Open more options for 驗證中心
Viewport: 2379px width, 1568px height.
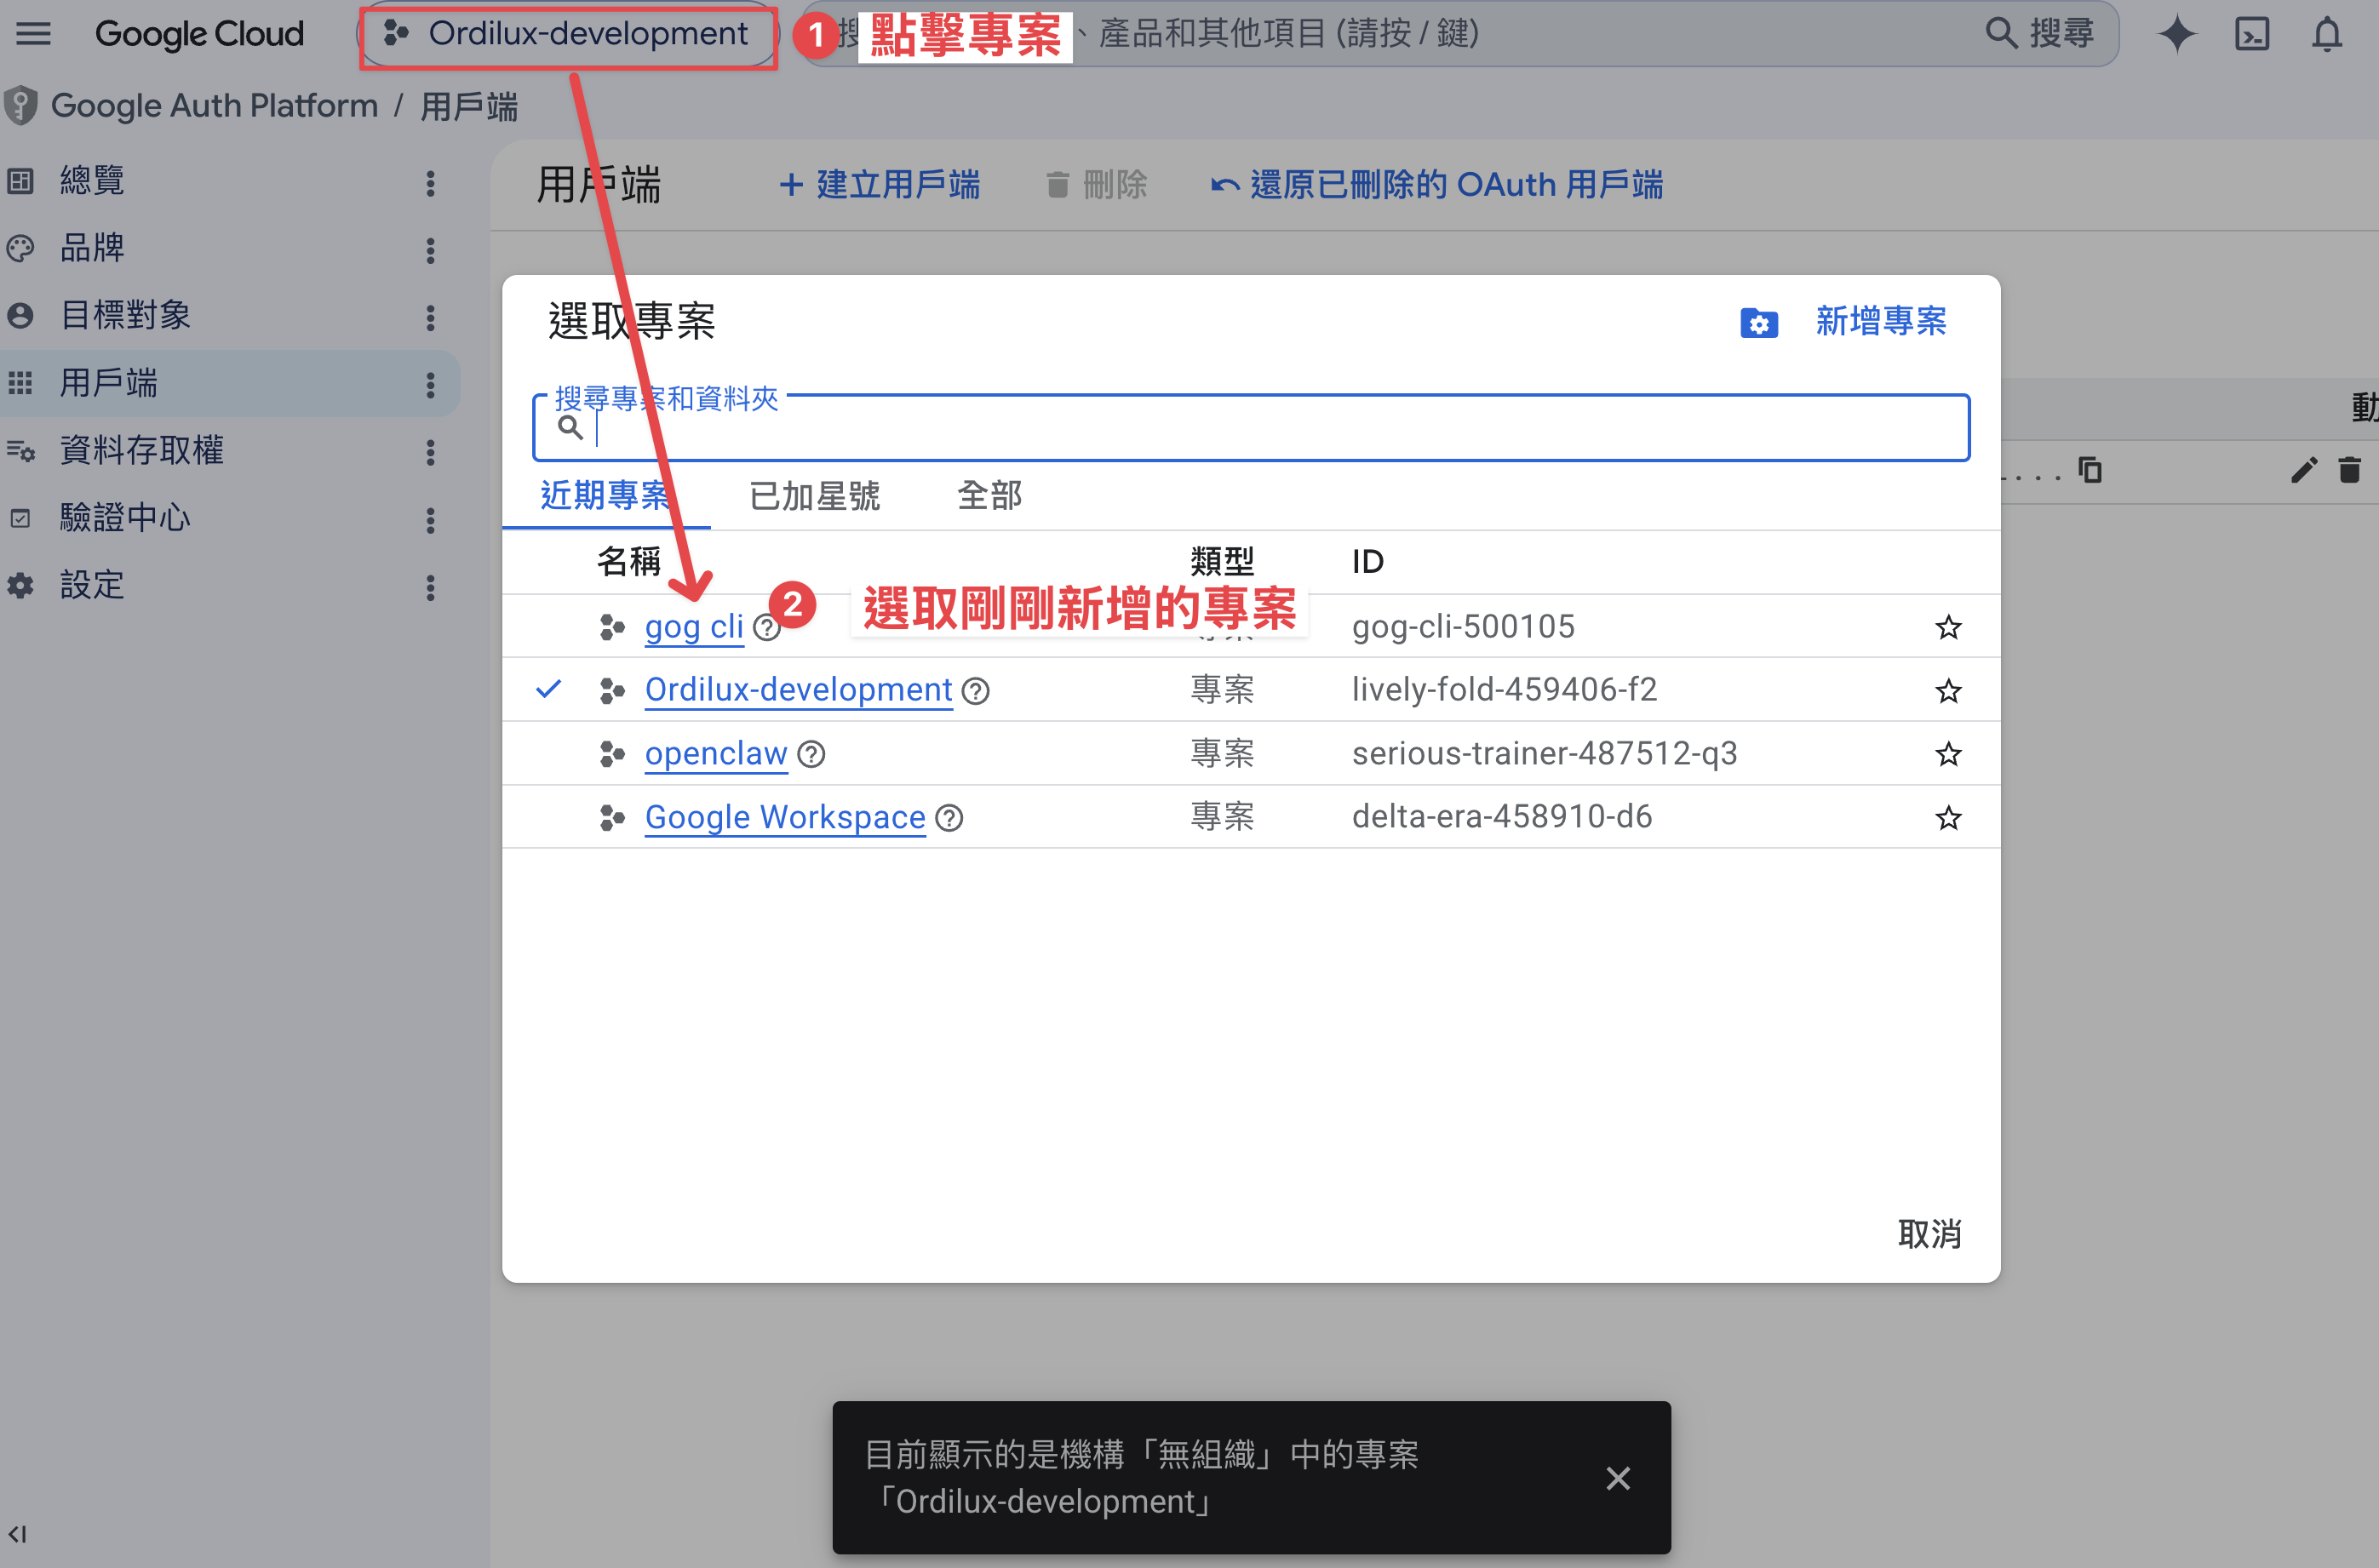point(430,519)
